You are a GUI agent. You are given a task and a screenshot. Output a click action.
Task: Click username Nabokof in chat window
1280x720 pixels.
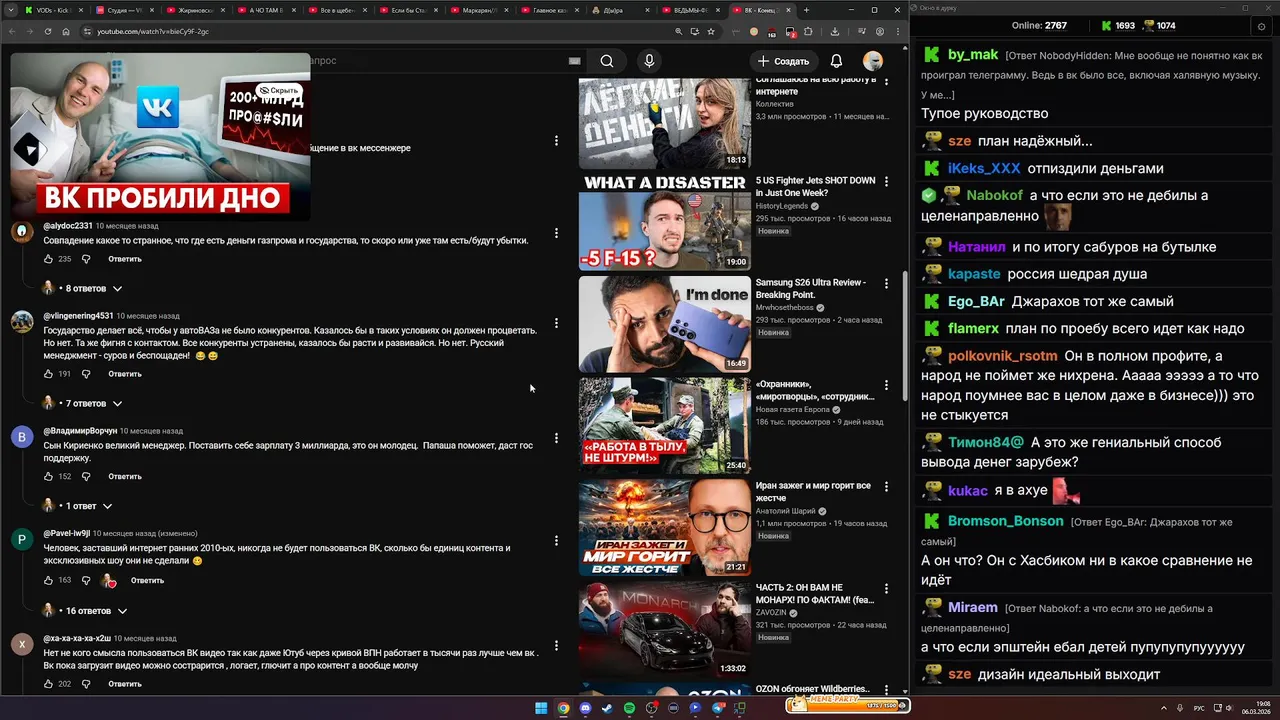pyautogui.click(x=994, y=195)
